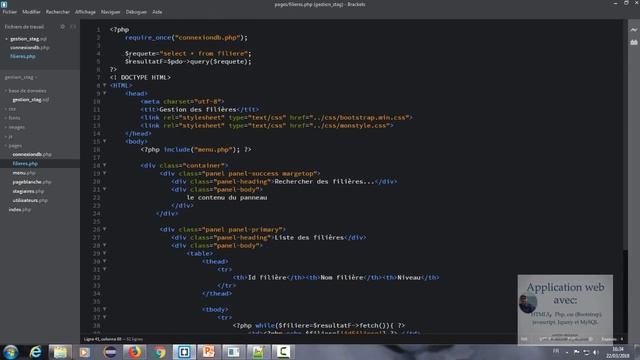
Task: Open pageblanche.php in the file tree
Action: coord(32,182)
